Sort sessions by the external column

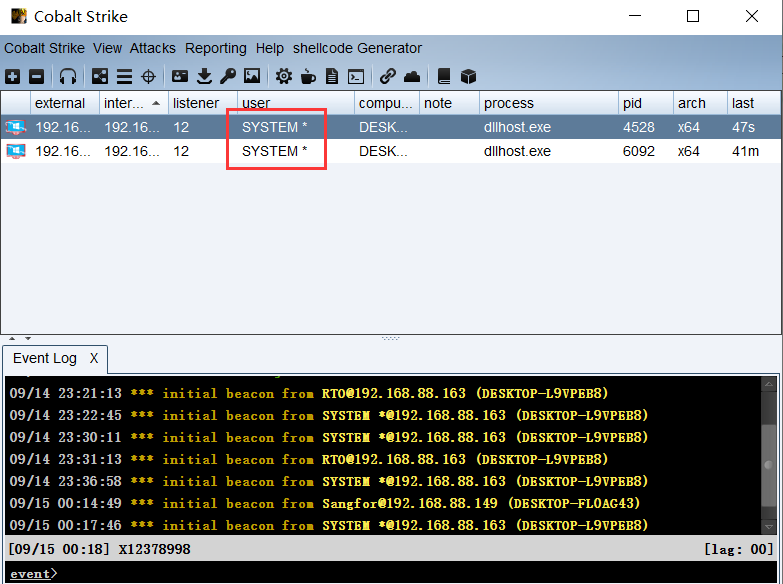(x=65, y=103)
